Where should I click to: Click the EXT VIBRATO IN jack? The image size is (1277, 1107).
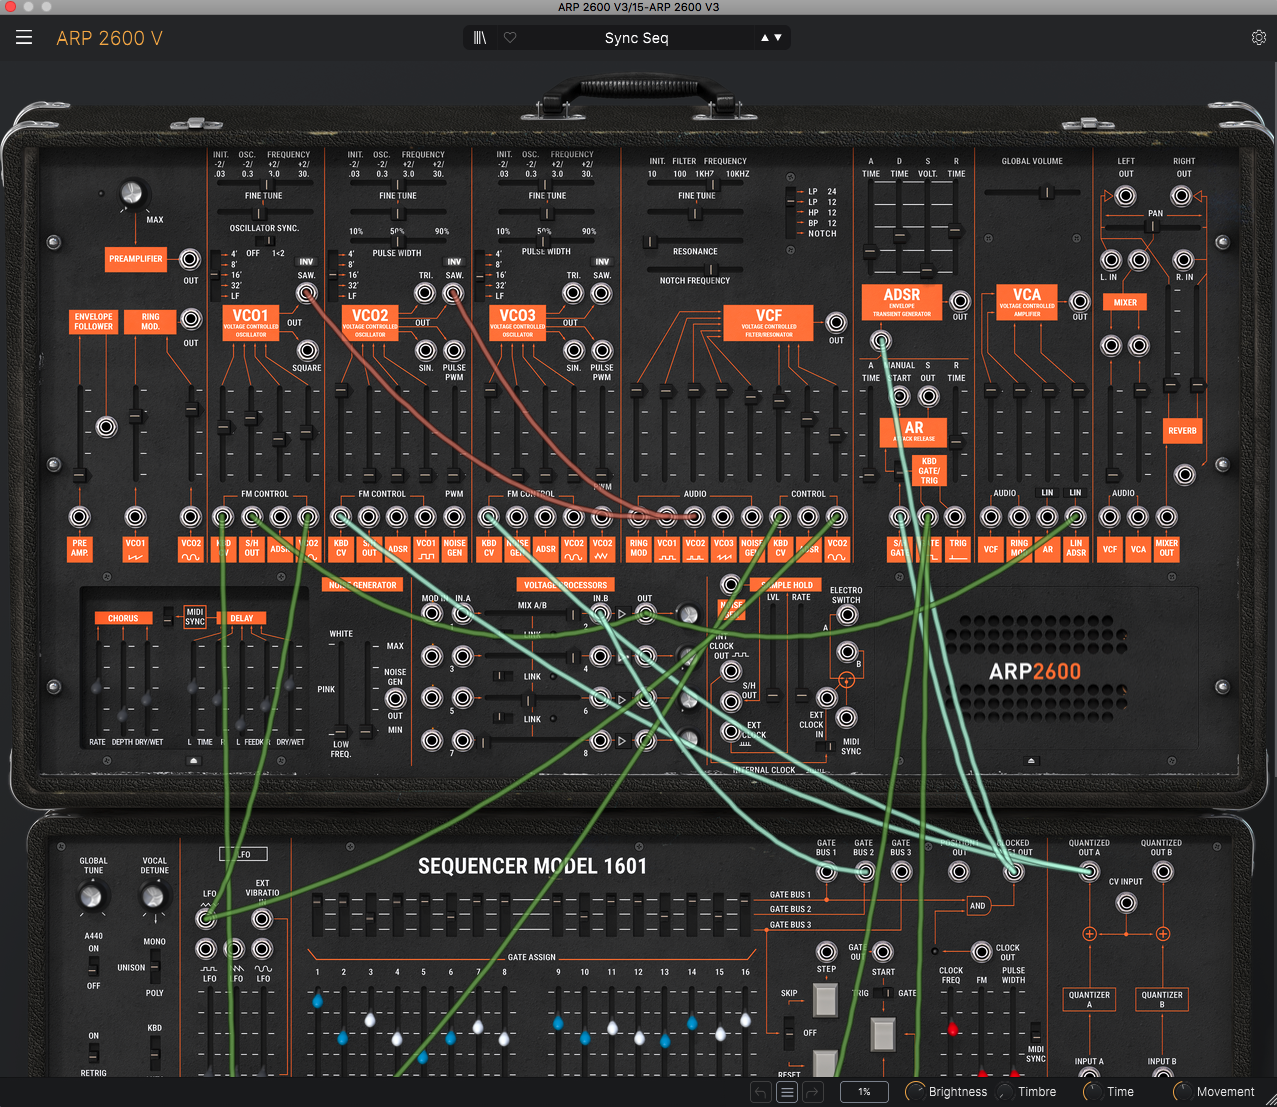coord(262,919)
